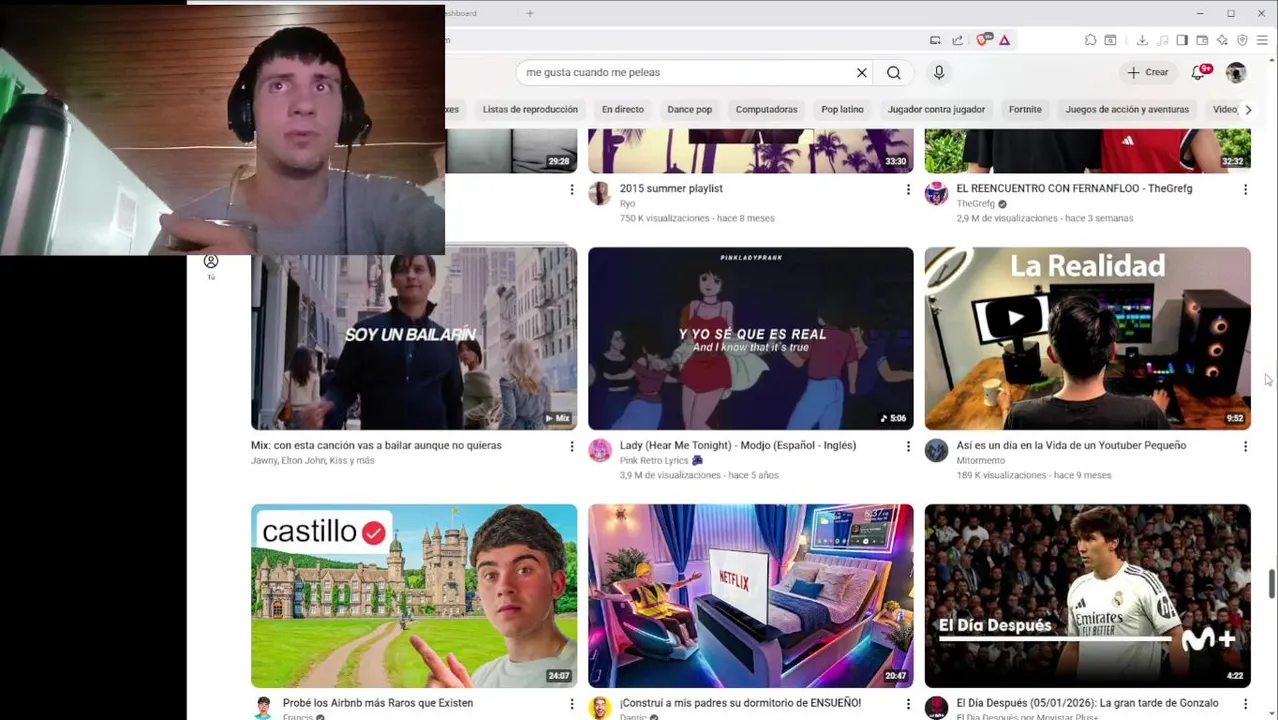Screen dimensions: 1278x720
Task: Open Brave VPN shield icon
Action: [1242, 40]
